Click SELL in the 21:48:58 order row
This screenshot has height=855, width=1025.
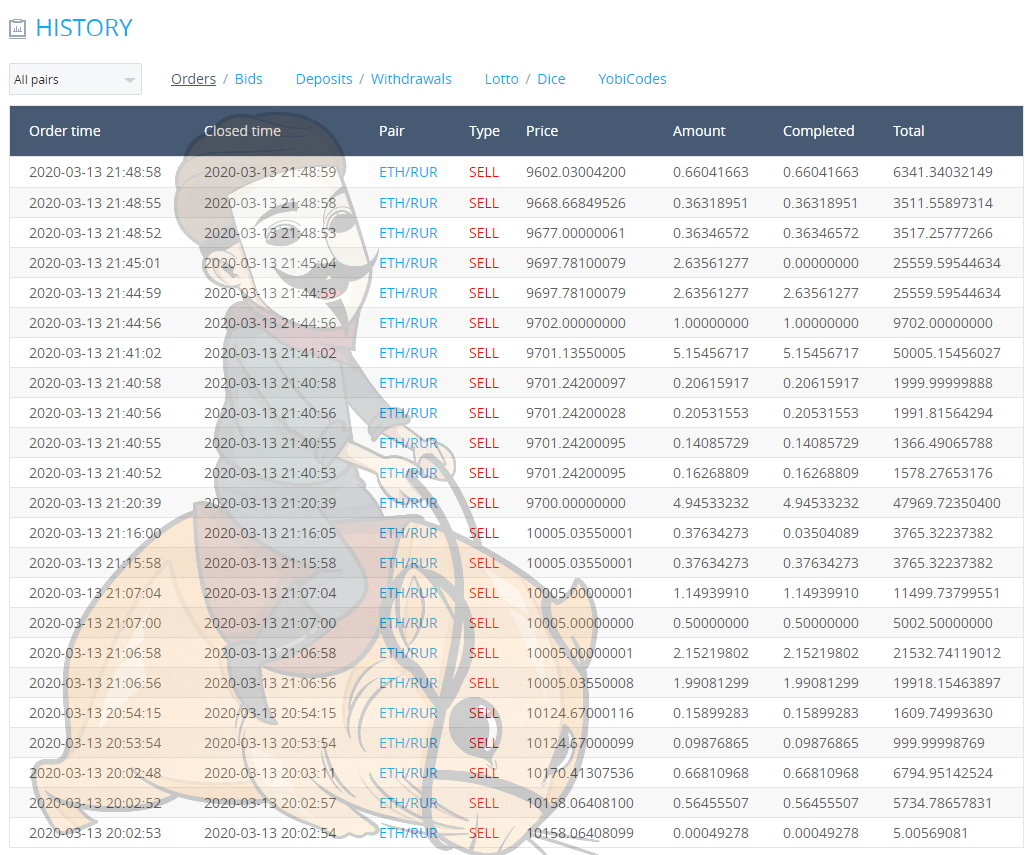pos(484,172)
